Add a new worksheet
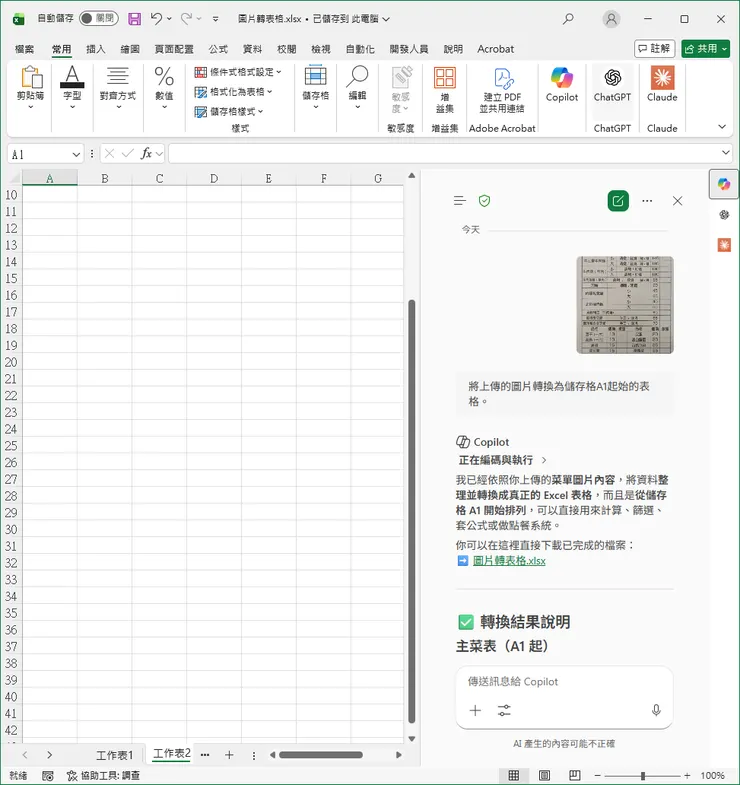 [x=229, y=755]
